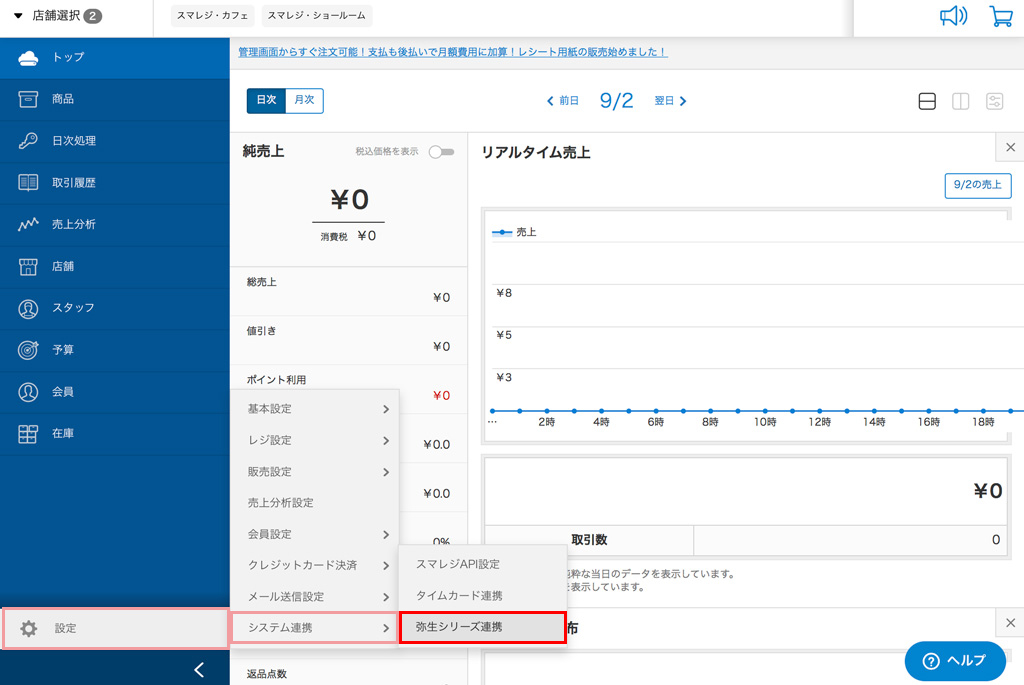Image resolution: width=1024 pixels, height=685 pixels.
Task: Click the 日次処理 key icon
Action: pyautogui.click(x=28, y=140)
